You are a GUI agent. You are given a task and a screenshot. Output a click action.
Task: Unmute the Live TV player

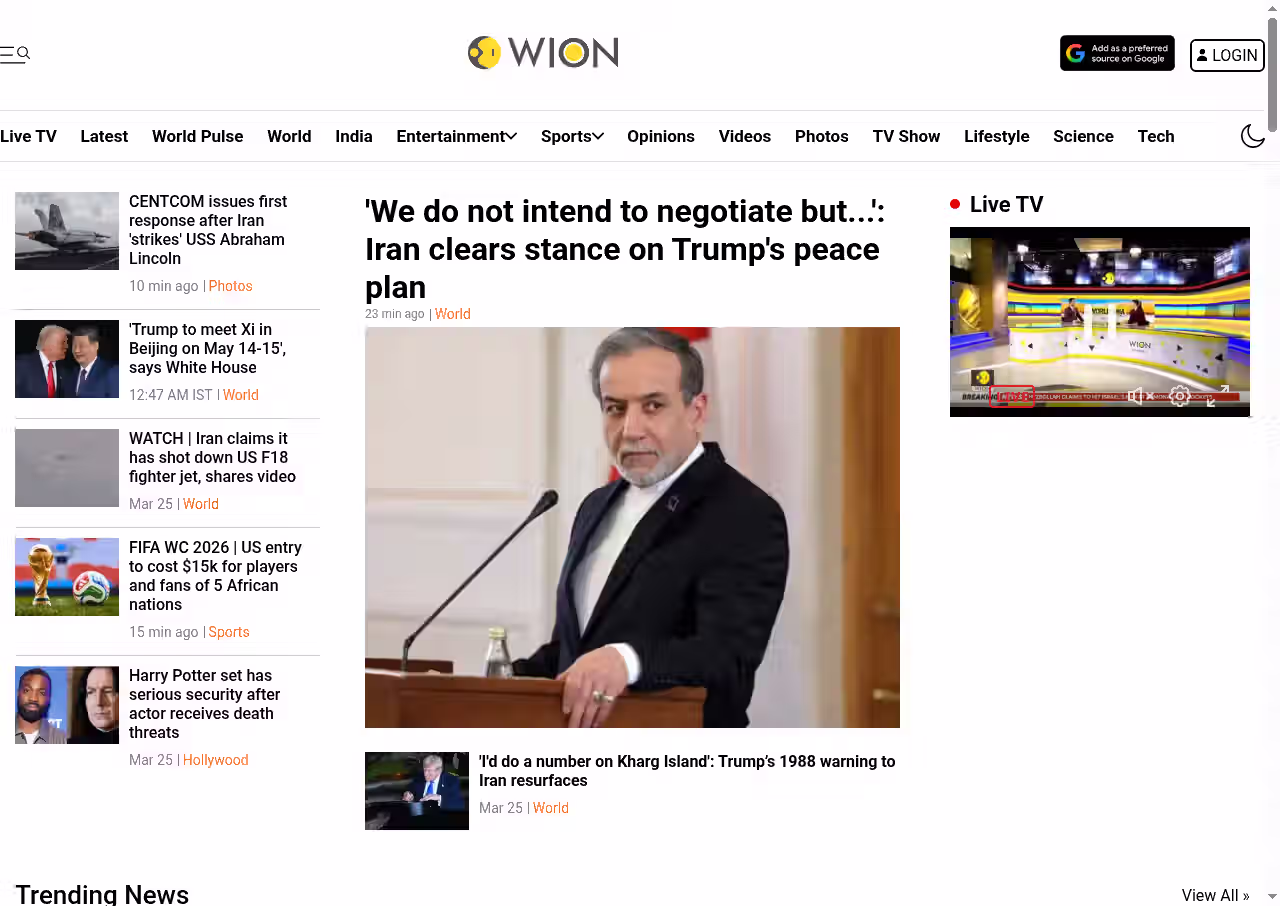pyautogui.click(x=1138, y=396)
